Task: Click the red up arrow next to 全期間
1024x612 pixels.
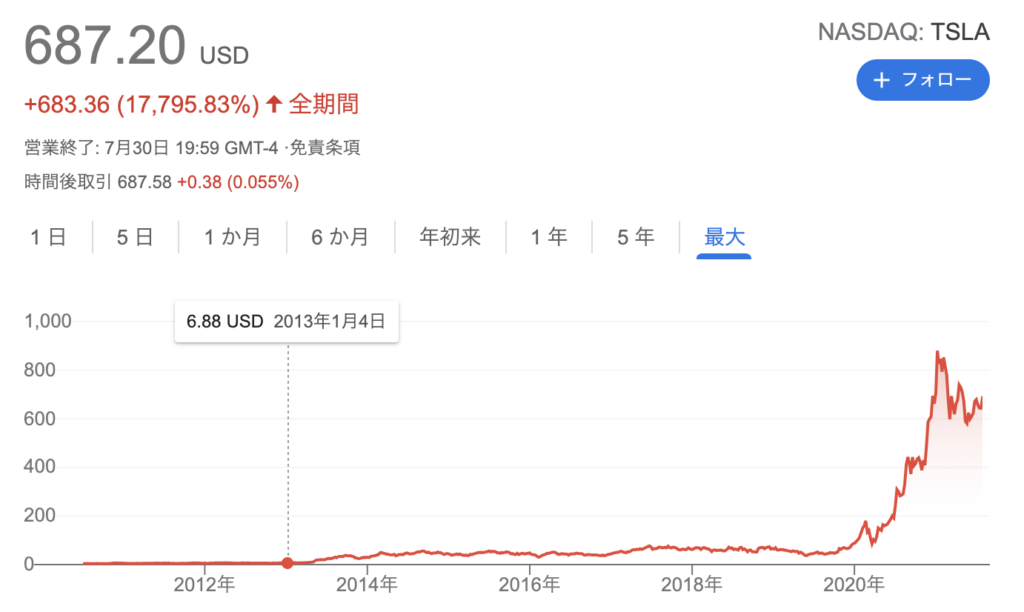Action: point(274,103)
